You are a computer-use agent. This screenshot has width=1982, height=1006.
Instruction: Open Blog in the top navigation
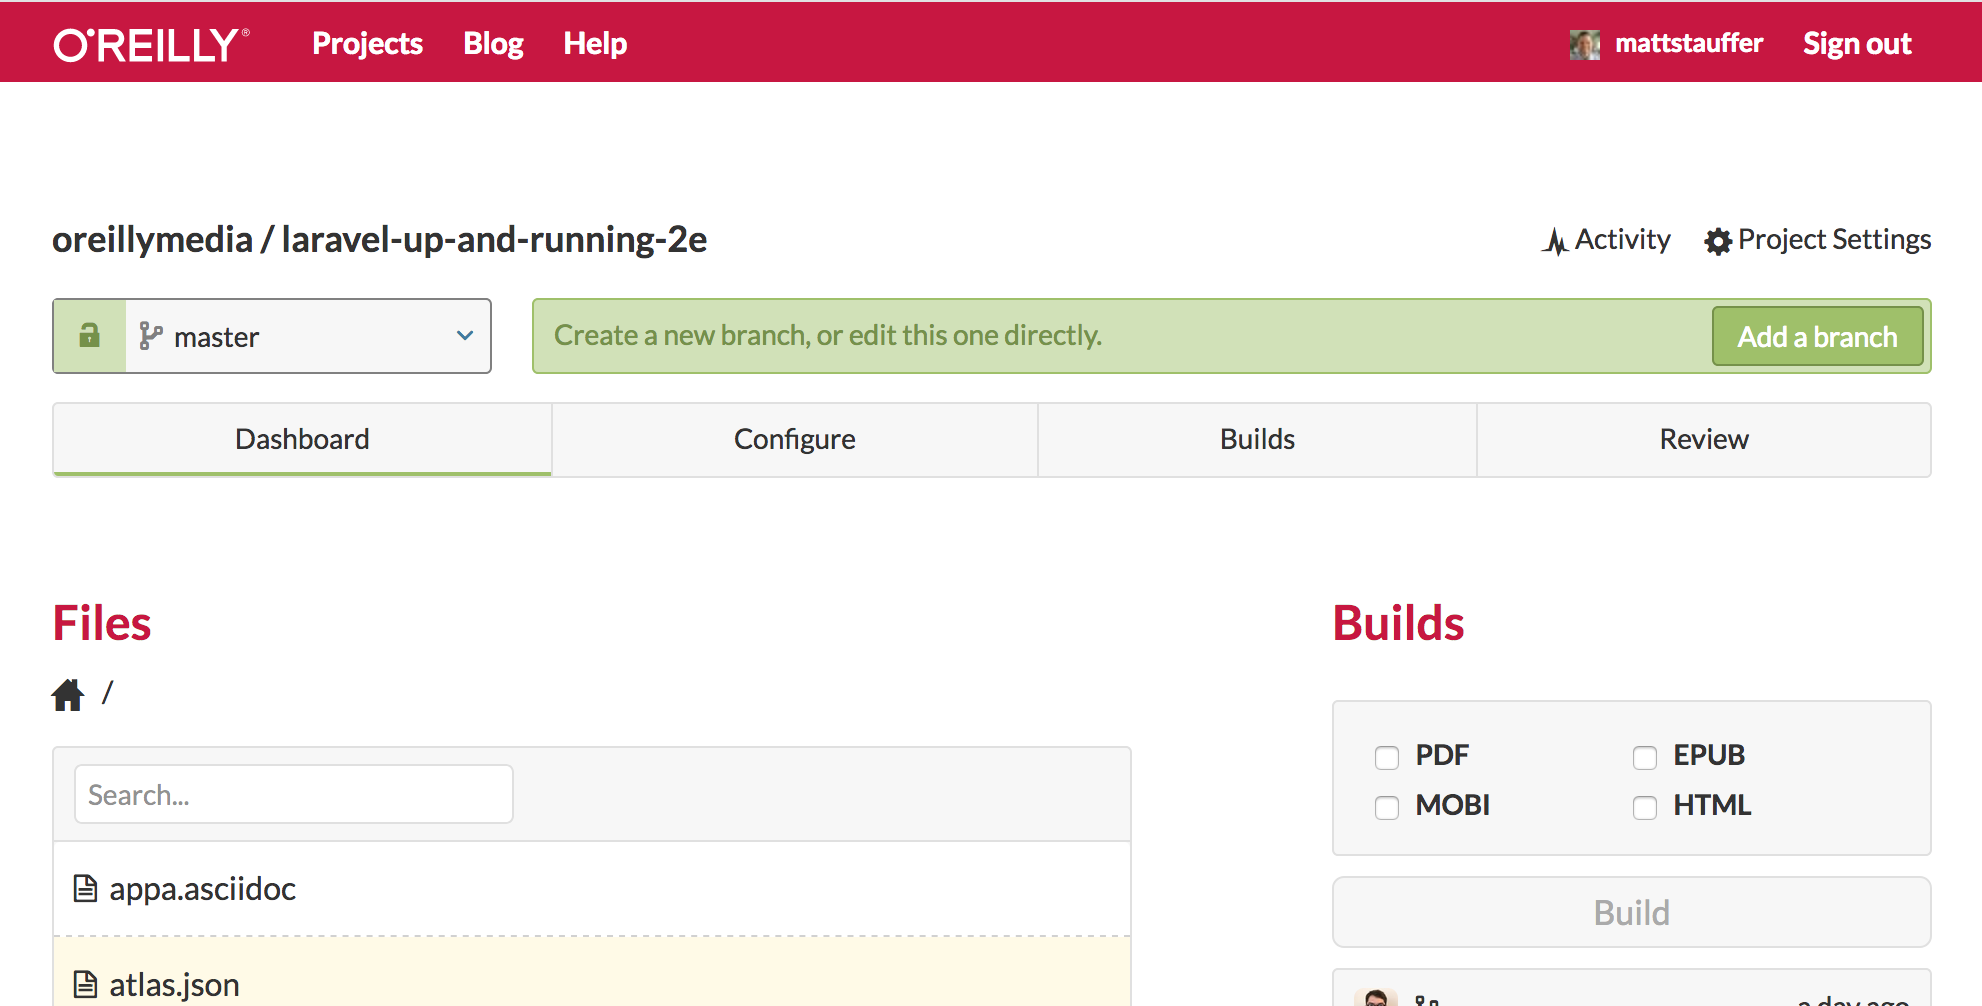(x=493, y=44)
